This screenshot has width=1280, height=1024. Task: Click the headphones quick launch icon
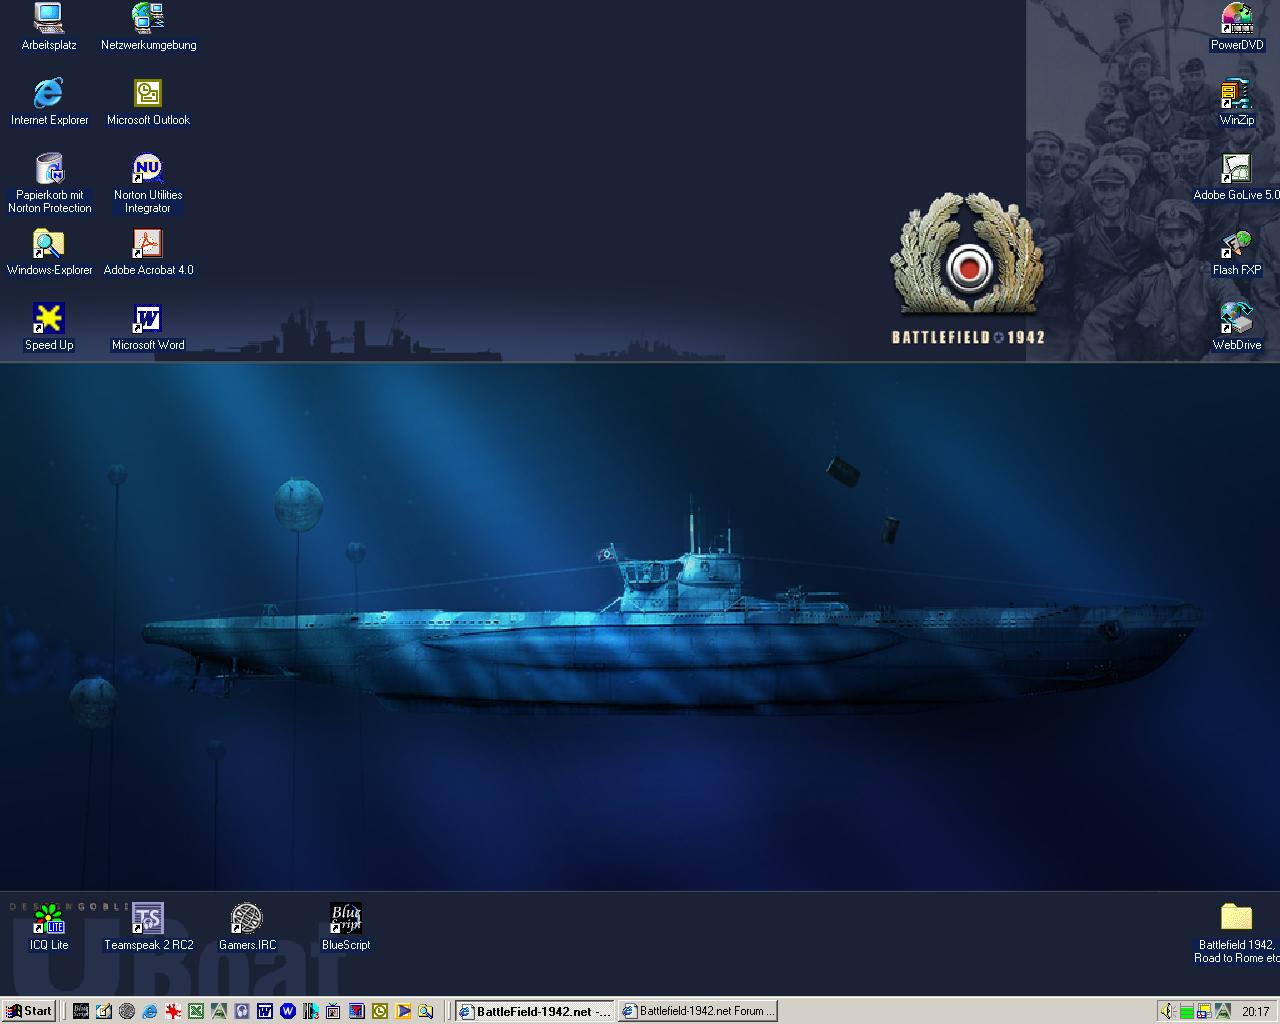(x=242, y=1011)
